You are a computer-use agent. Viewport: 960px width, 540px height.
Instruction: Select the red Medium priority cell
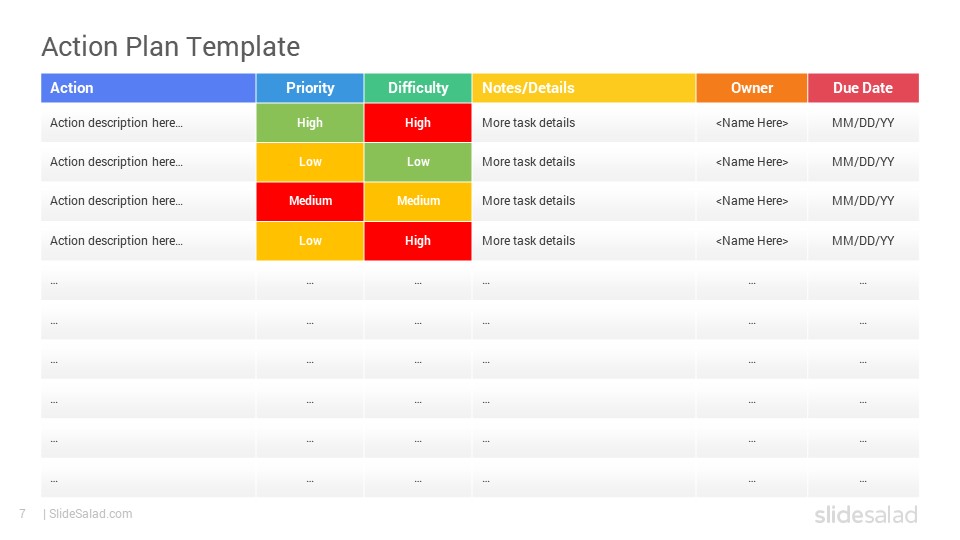click(310, 201)
